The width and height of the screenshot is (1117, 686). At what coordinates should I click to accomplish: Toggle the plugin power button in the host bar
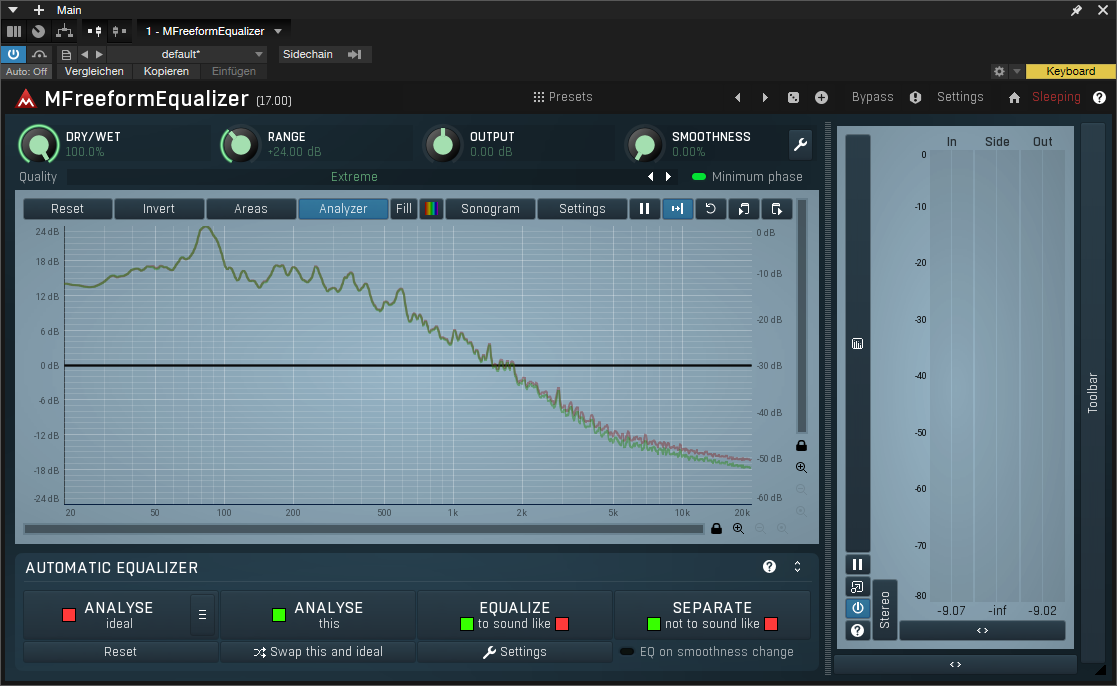[14, 54]
